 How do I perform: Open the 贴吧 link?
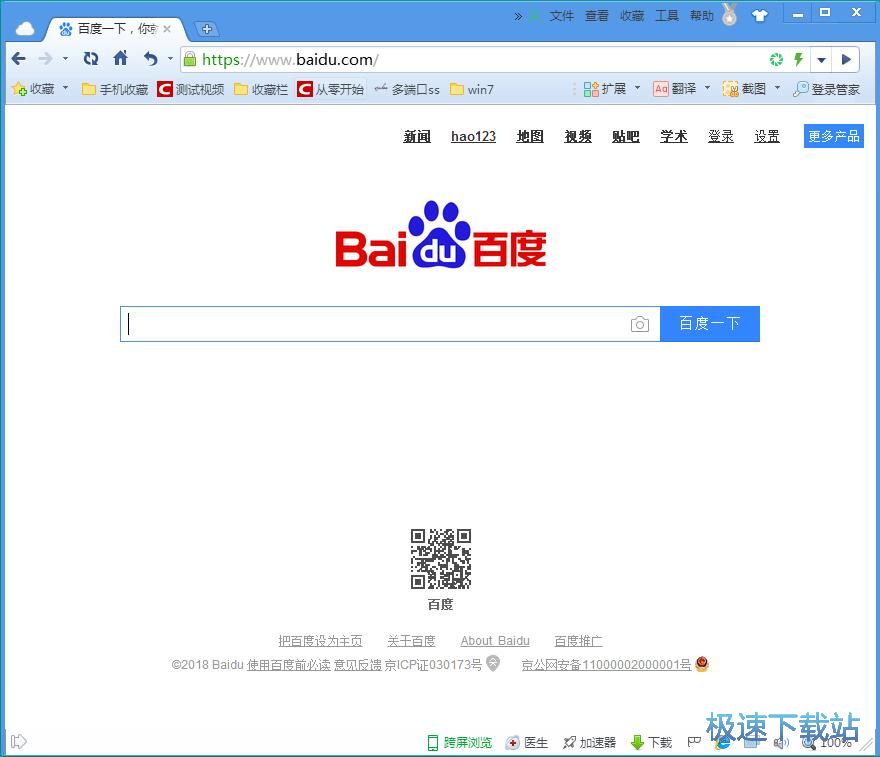[626, 136]
